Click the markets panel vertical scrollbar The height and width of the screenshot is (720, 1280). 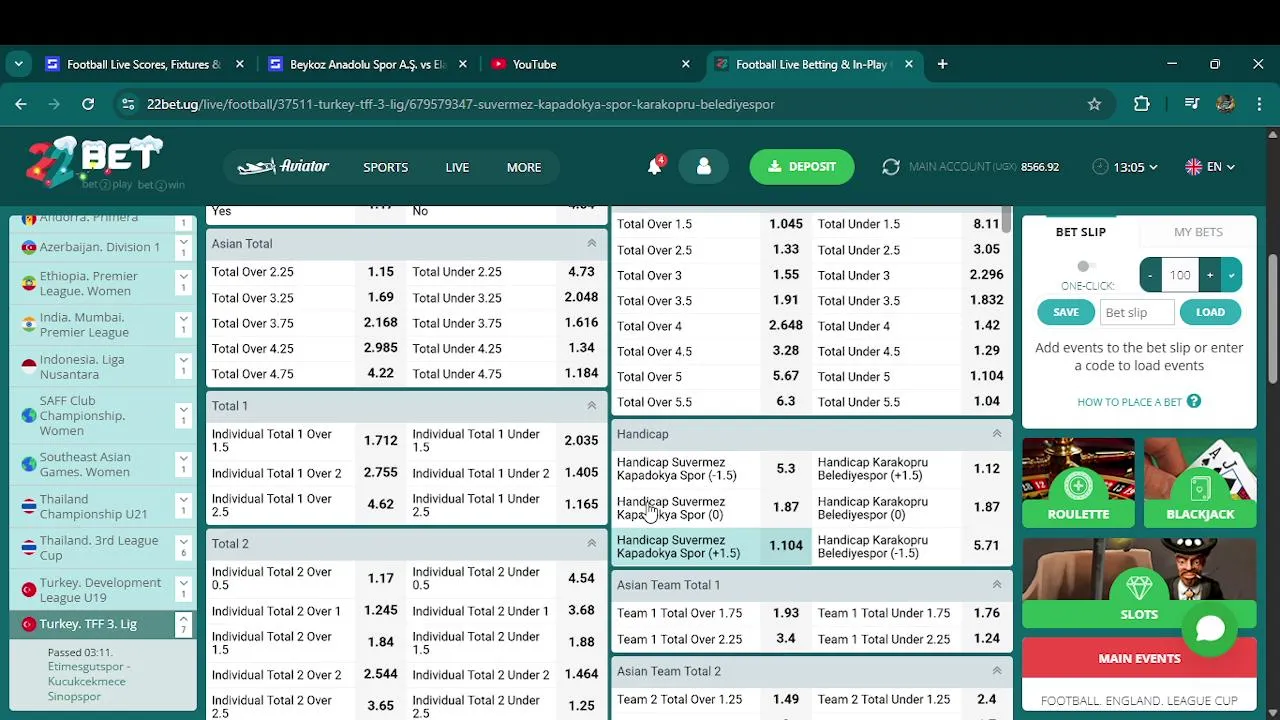pyautogui.click(x=1007, y=220)
